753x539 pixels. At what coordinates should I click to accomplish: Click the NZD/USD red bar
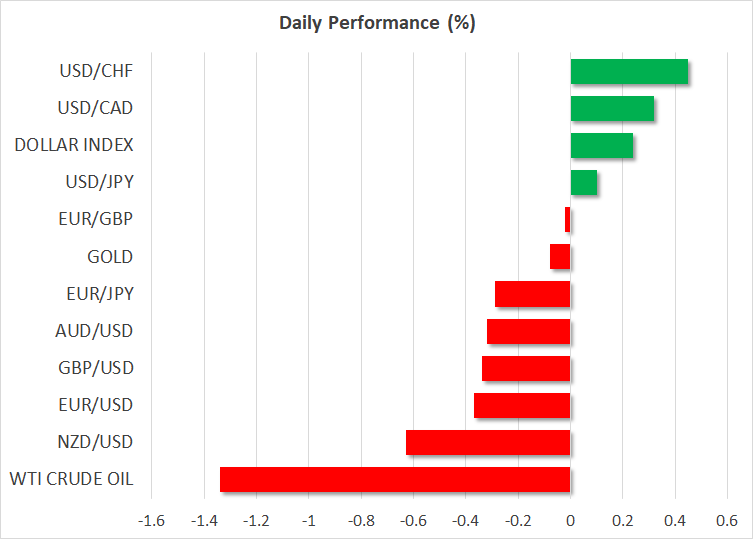(x=488, y=442)
